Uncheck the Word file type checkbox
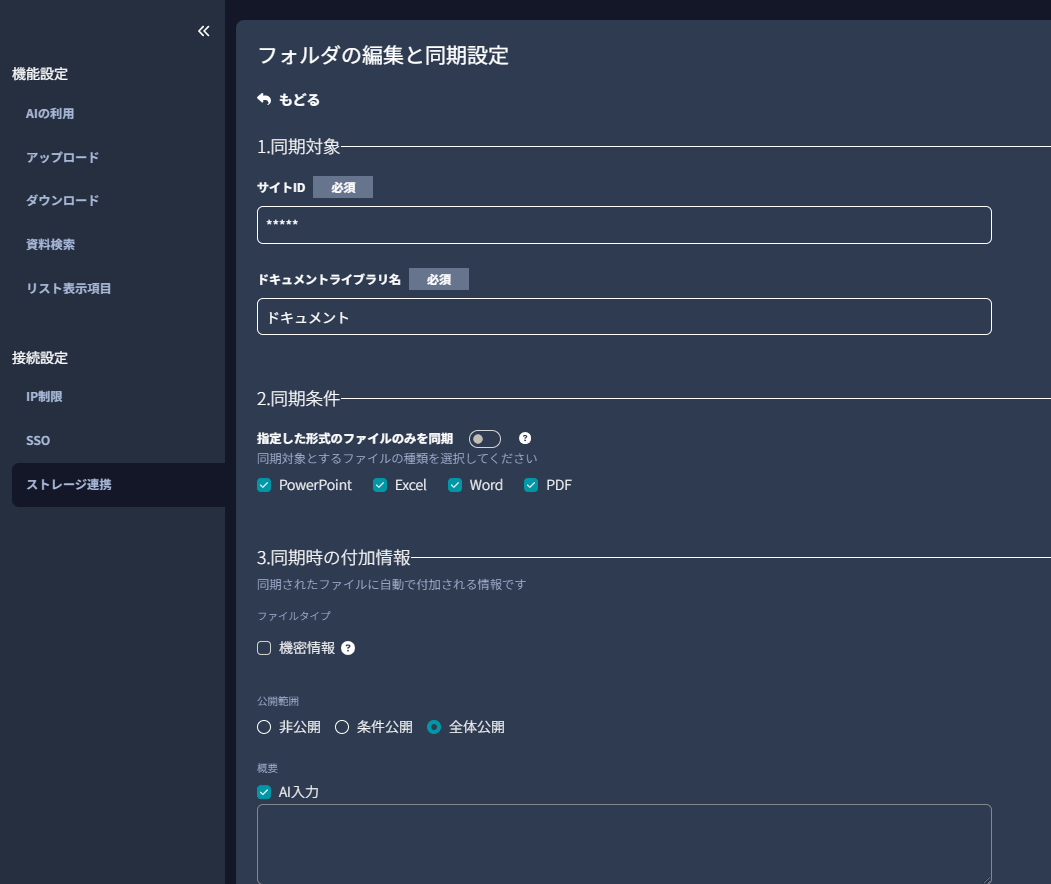The image size is (1051, 884). coord(455,485)
